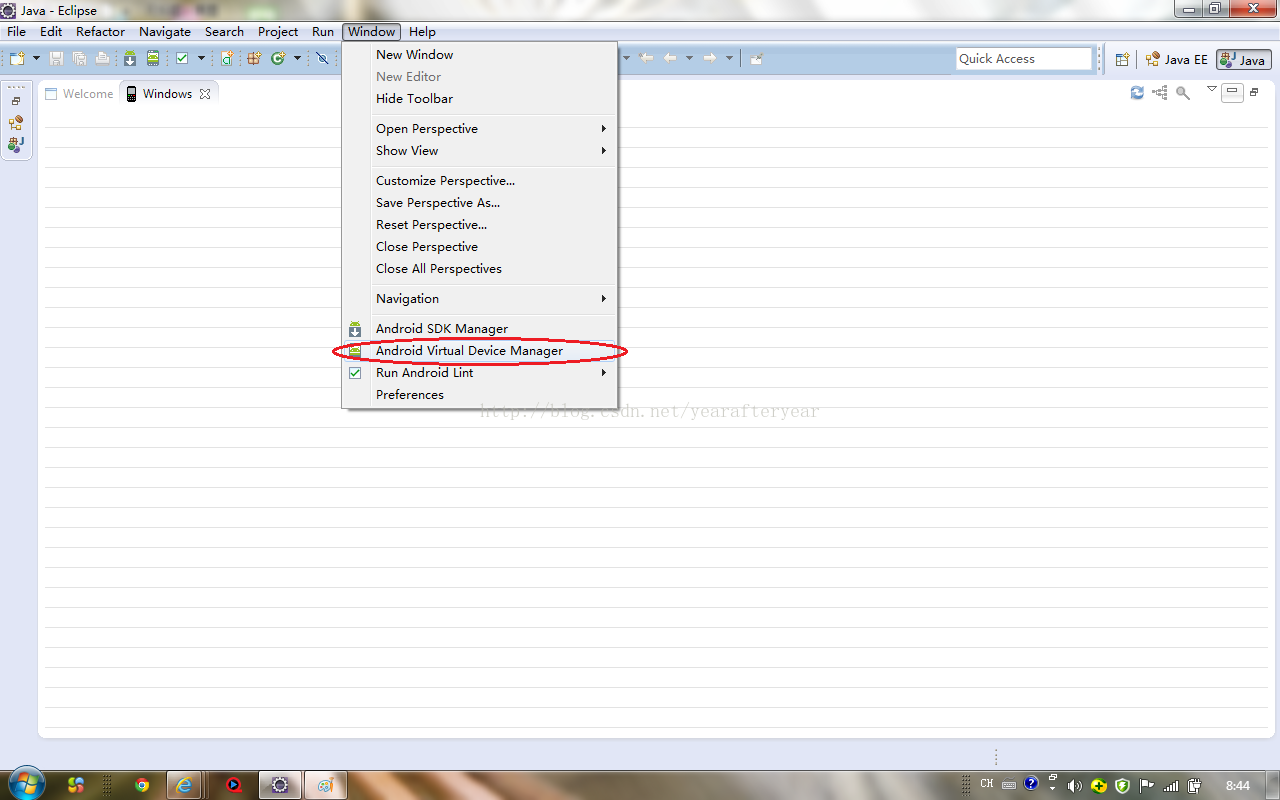Image resolution: width=1280 pixels, height=800 pixels.
Task: Click the Last Edit Location arrow icon
Action: [x=646, y=59]
